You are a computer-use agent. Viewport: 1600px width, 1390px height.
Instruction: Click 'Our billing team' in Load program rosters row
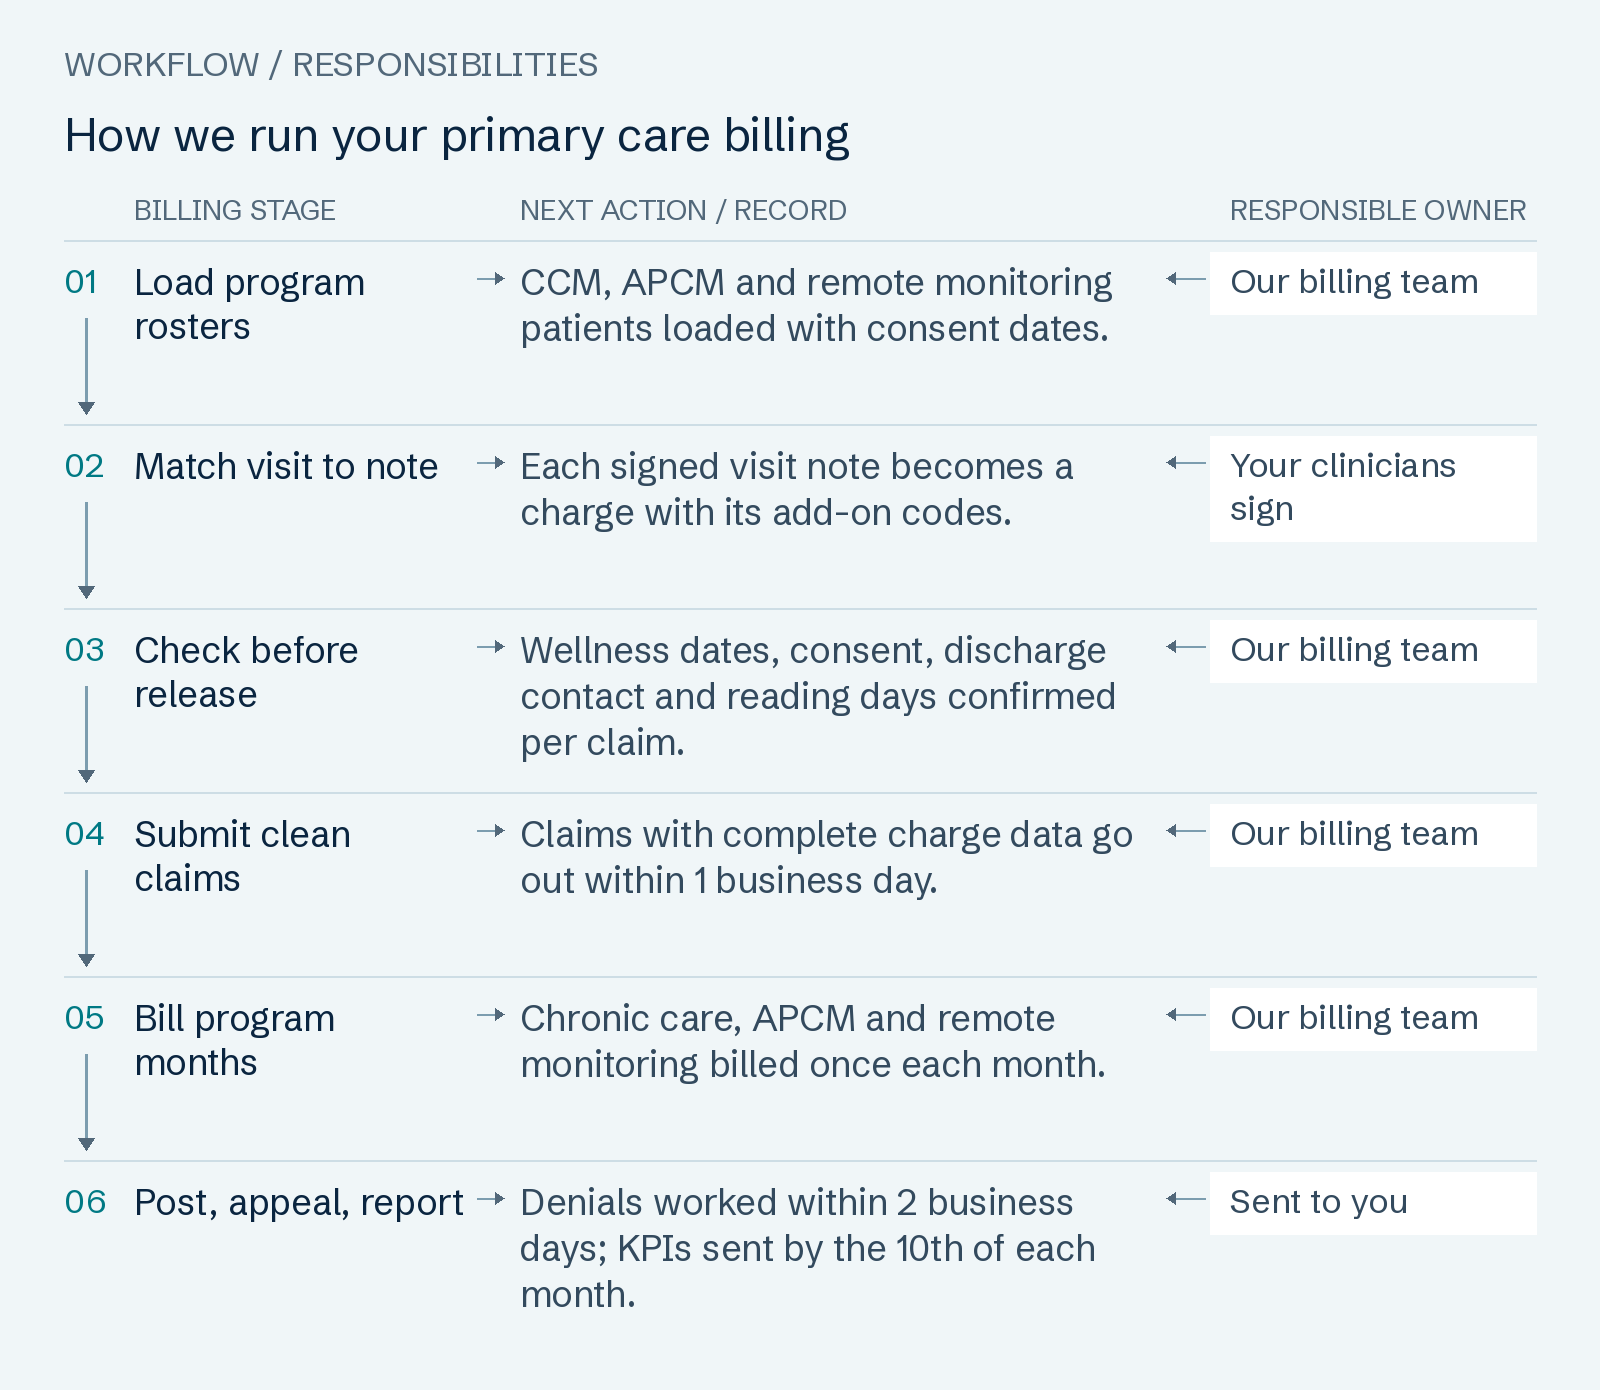point(1373,283)
